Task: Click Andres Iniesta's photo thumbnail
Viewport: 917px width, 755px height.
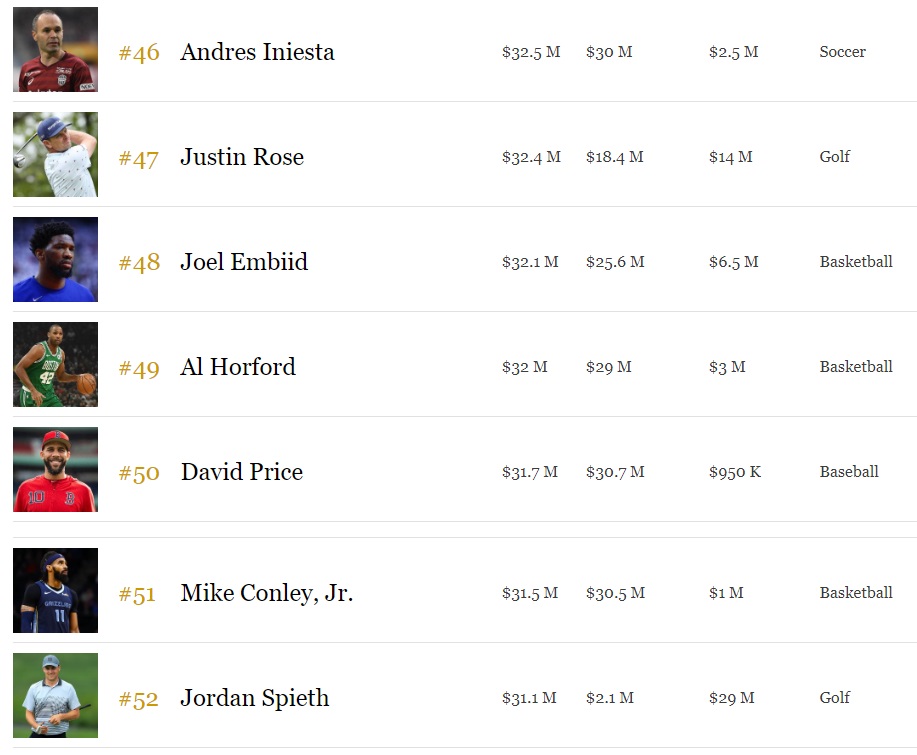Action: coord(55,50)
